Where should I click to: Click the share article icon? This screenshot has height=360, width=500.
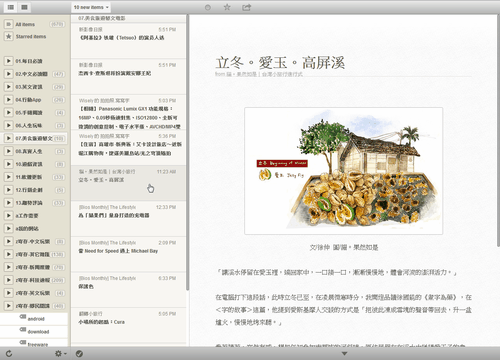pos(246,7)
